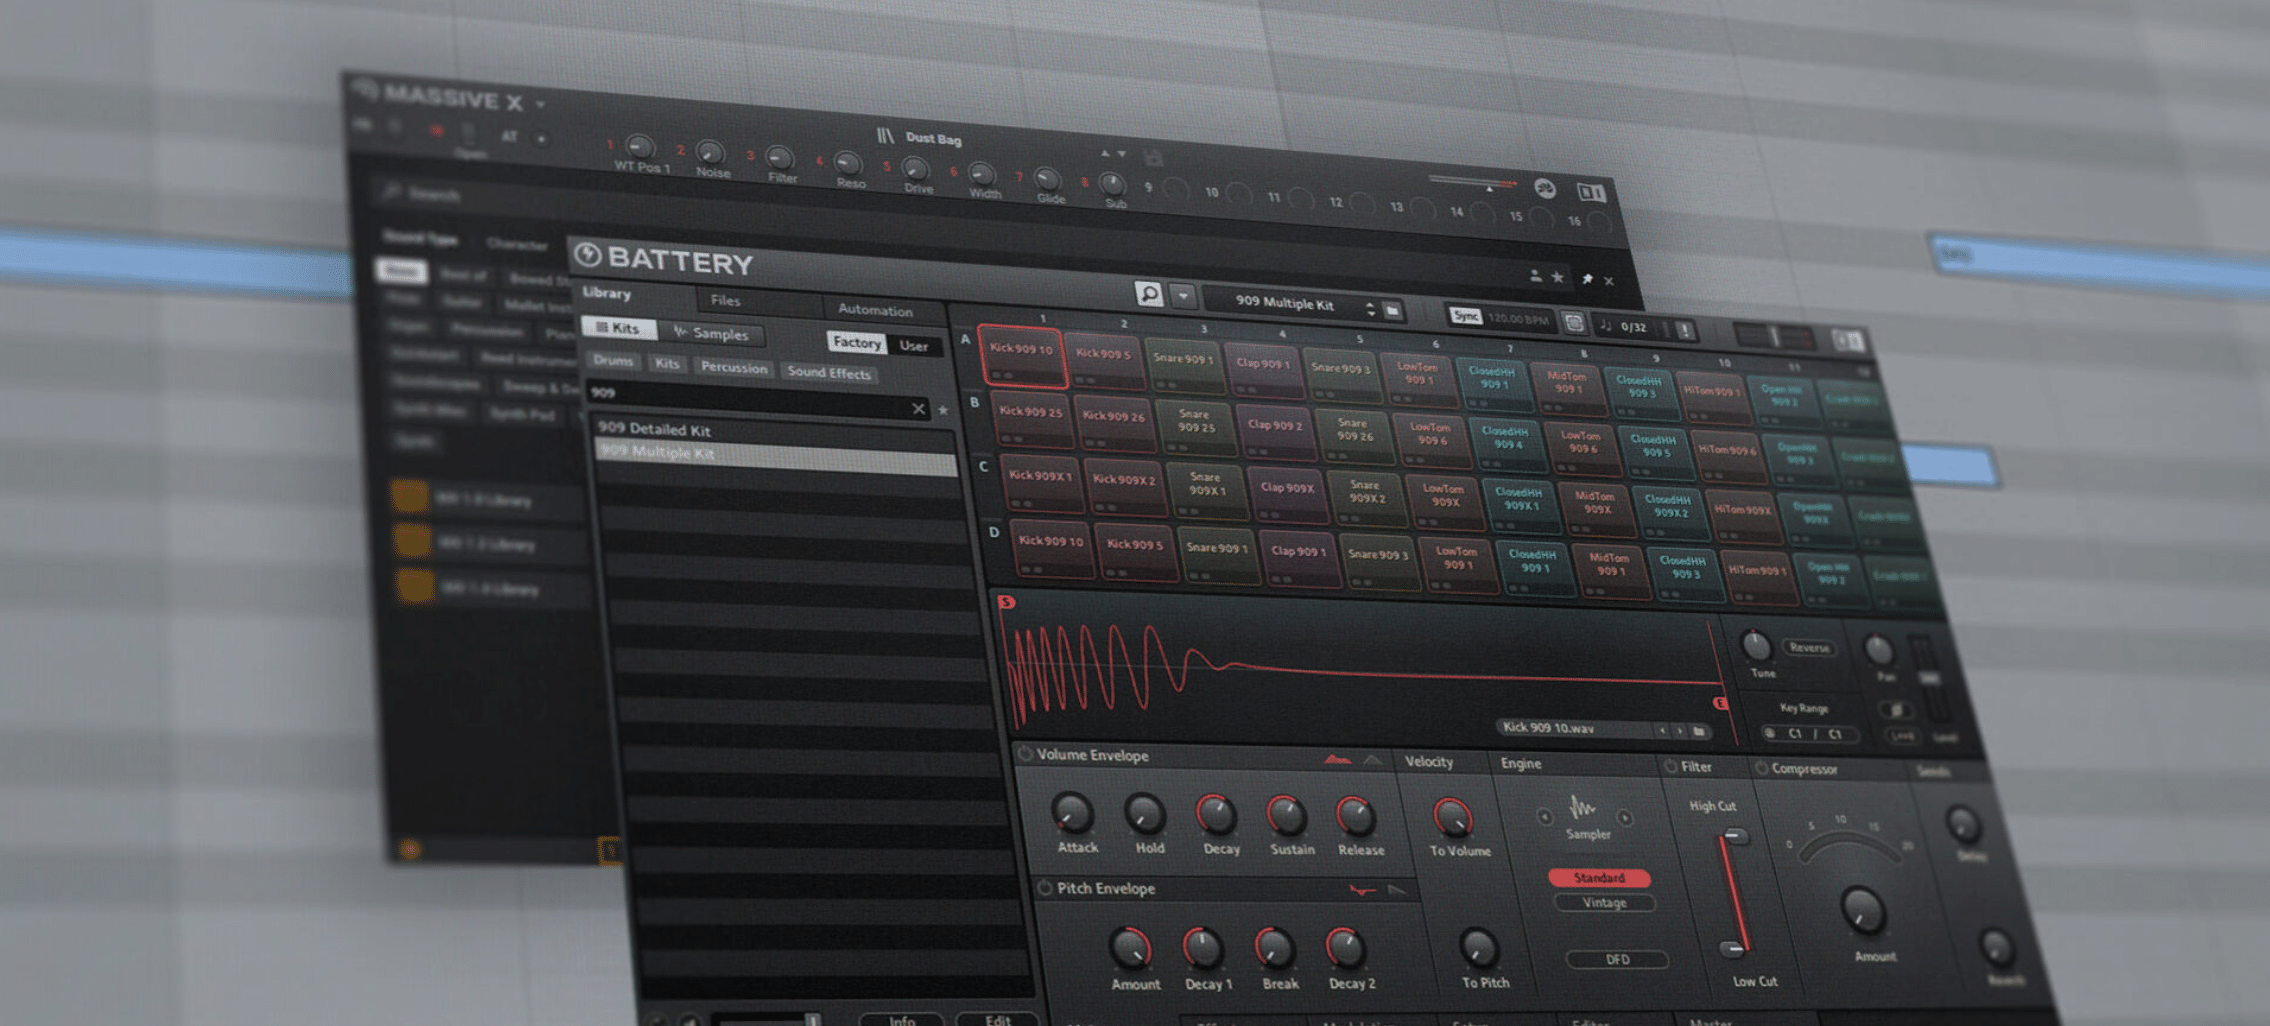The image size is (2270, 1026).
Task: Toggle the Pitch Envelope power button
Action: (x=1045, y=888)
